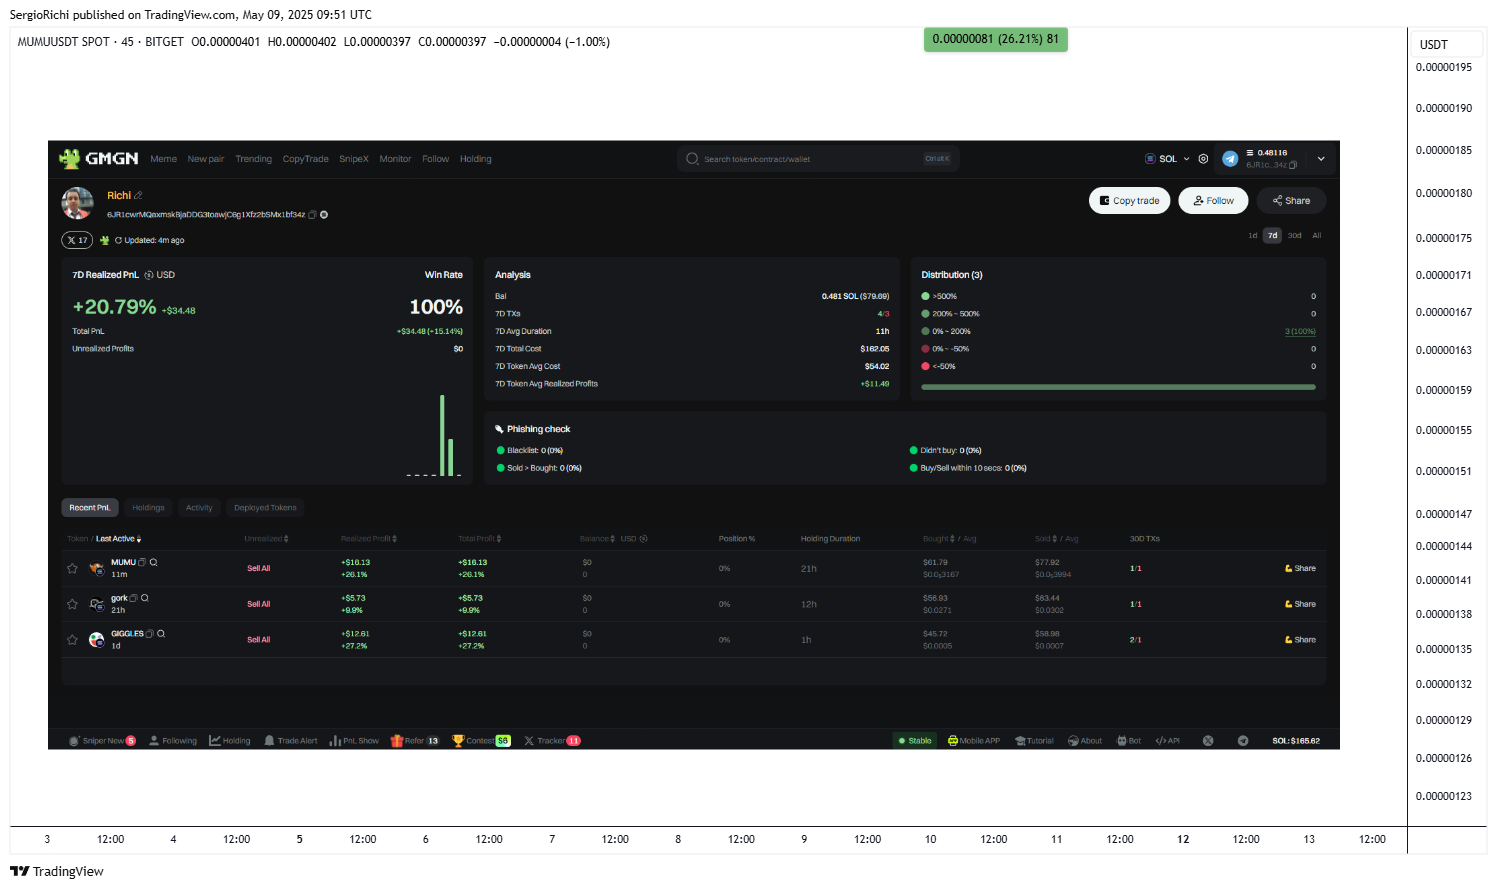
Task: Search GIGGLES with magnifier icon
Action: point(160,634)
